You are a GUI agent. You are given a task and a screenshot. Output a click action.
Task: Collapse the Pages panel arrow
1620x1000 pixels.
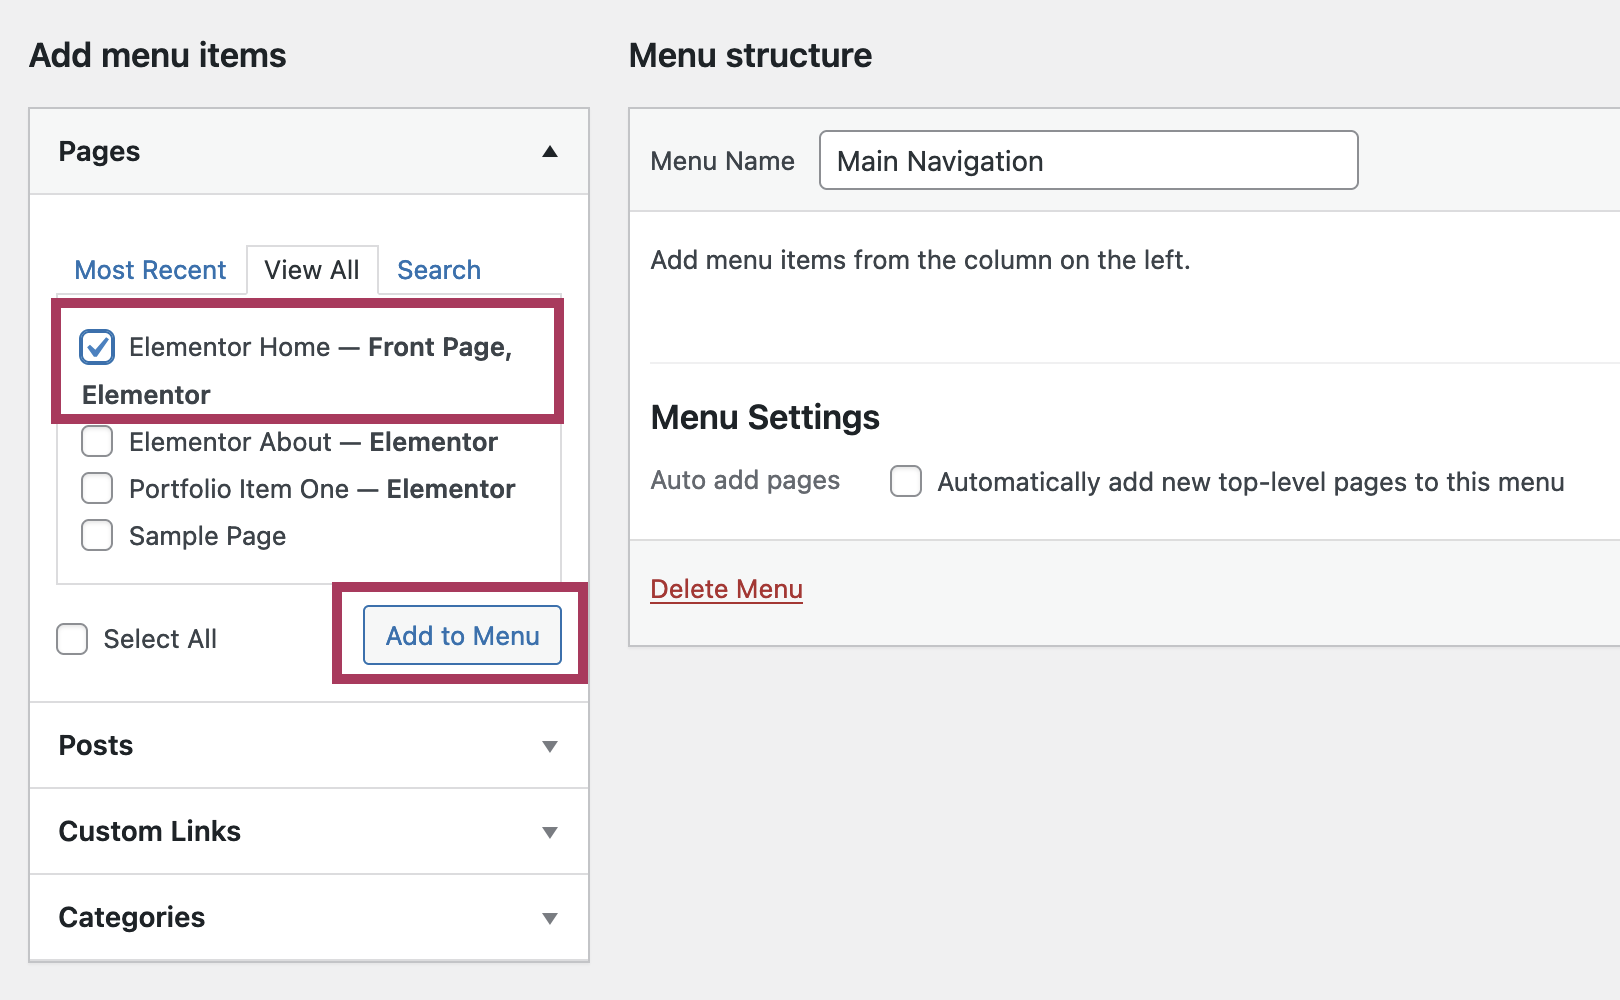[x=549, y=152]
